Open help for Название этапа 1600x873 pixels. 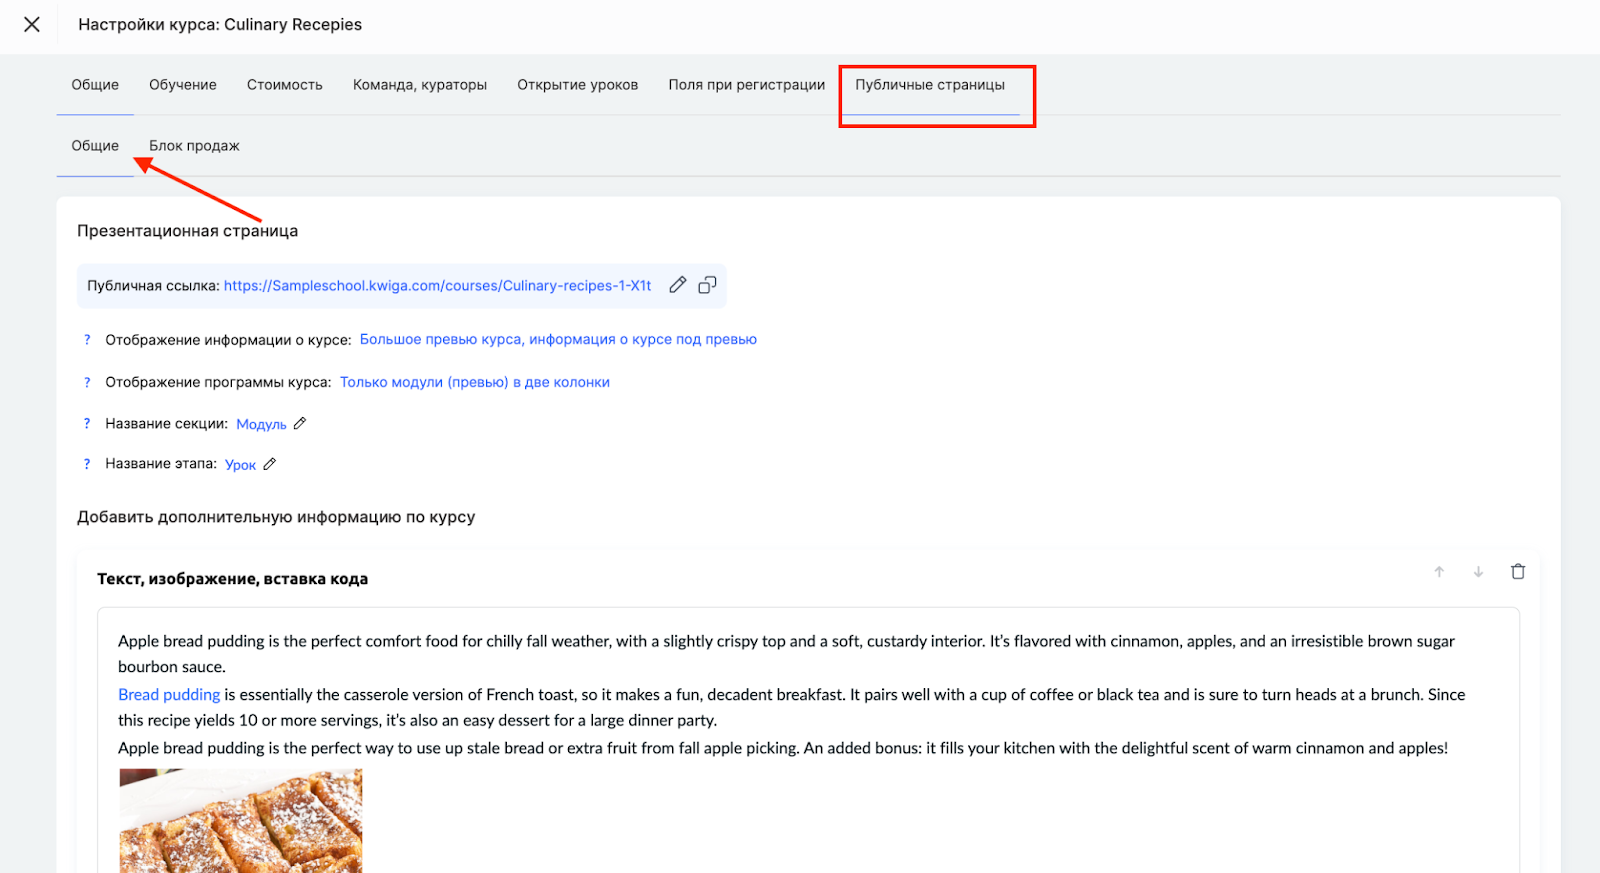click(x=87, y=464)
